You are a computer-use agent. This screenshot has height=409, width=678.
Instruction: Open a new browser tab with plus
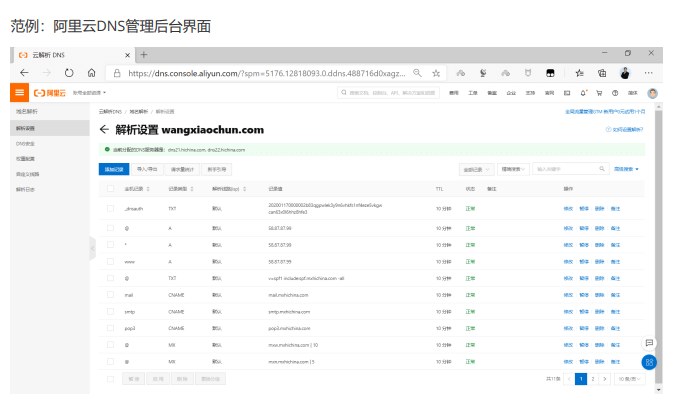[144, 55]
